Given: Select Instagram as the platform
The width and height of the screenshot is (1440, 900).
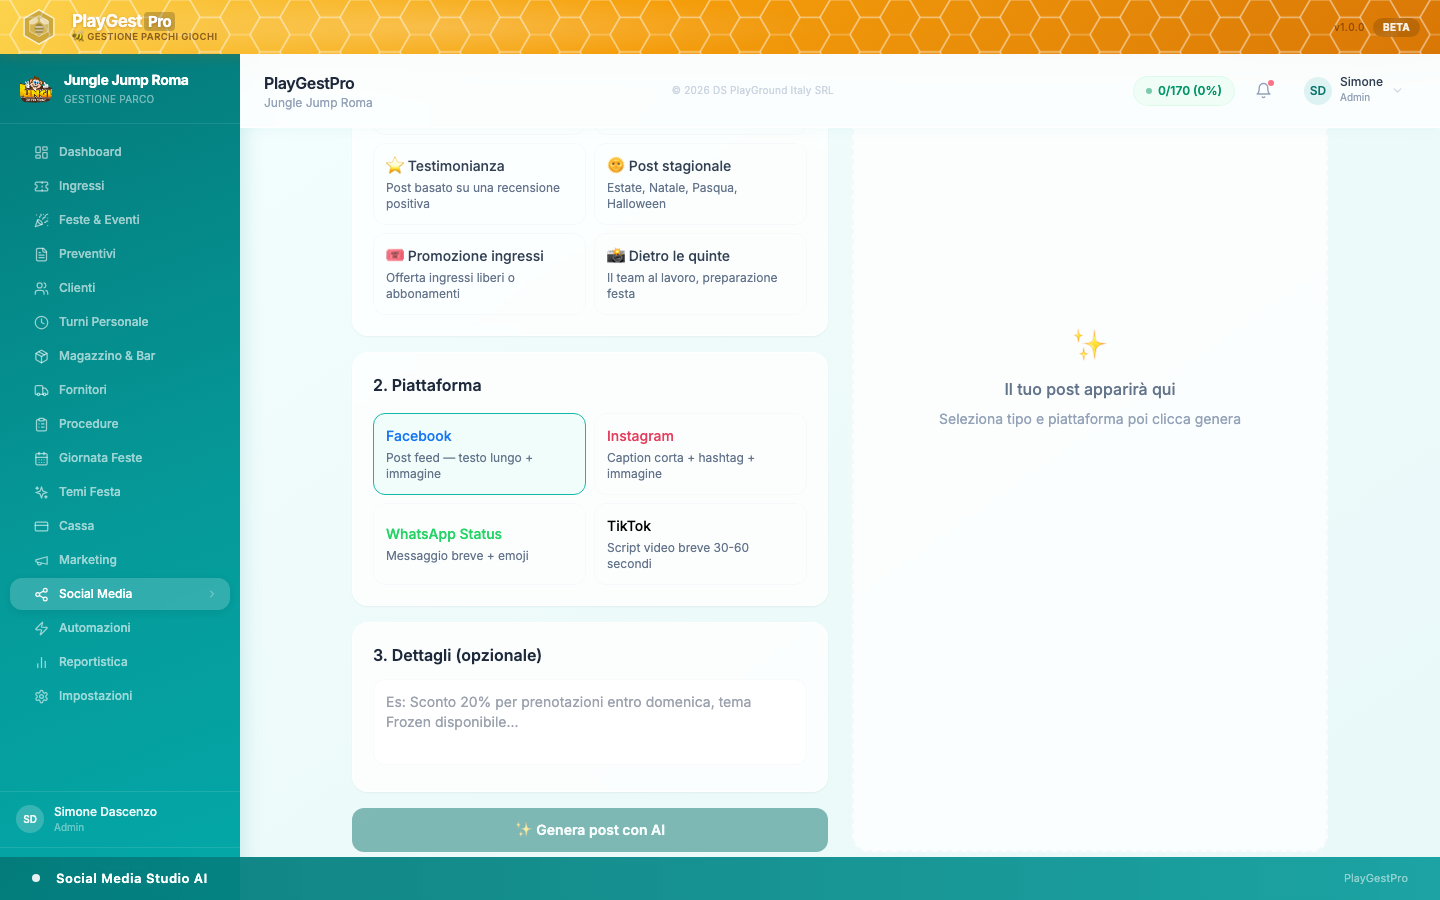Looking at the screenshot, I should [x=700, y=454].
